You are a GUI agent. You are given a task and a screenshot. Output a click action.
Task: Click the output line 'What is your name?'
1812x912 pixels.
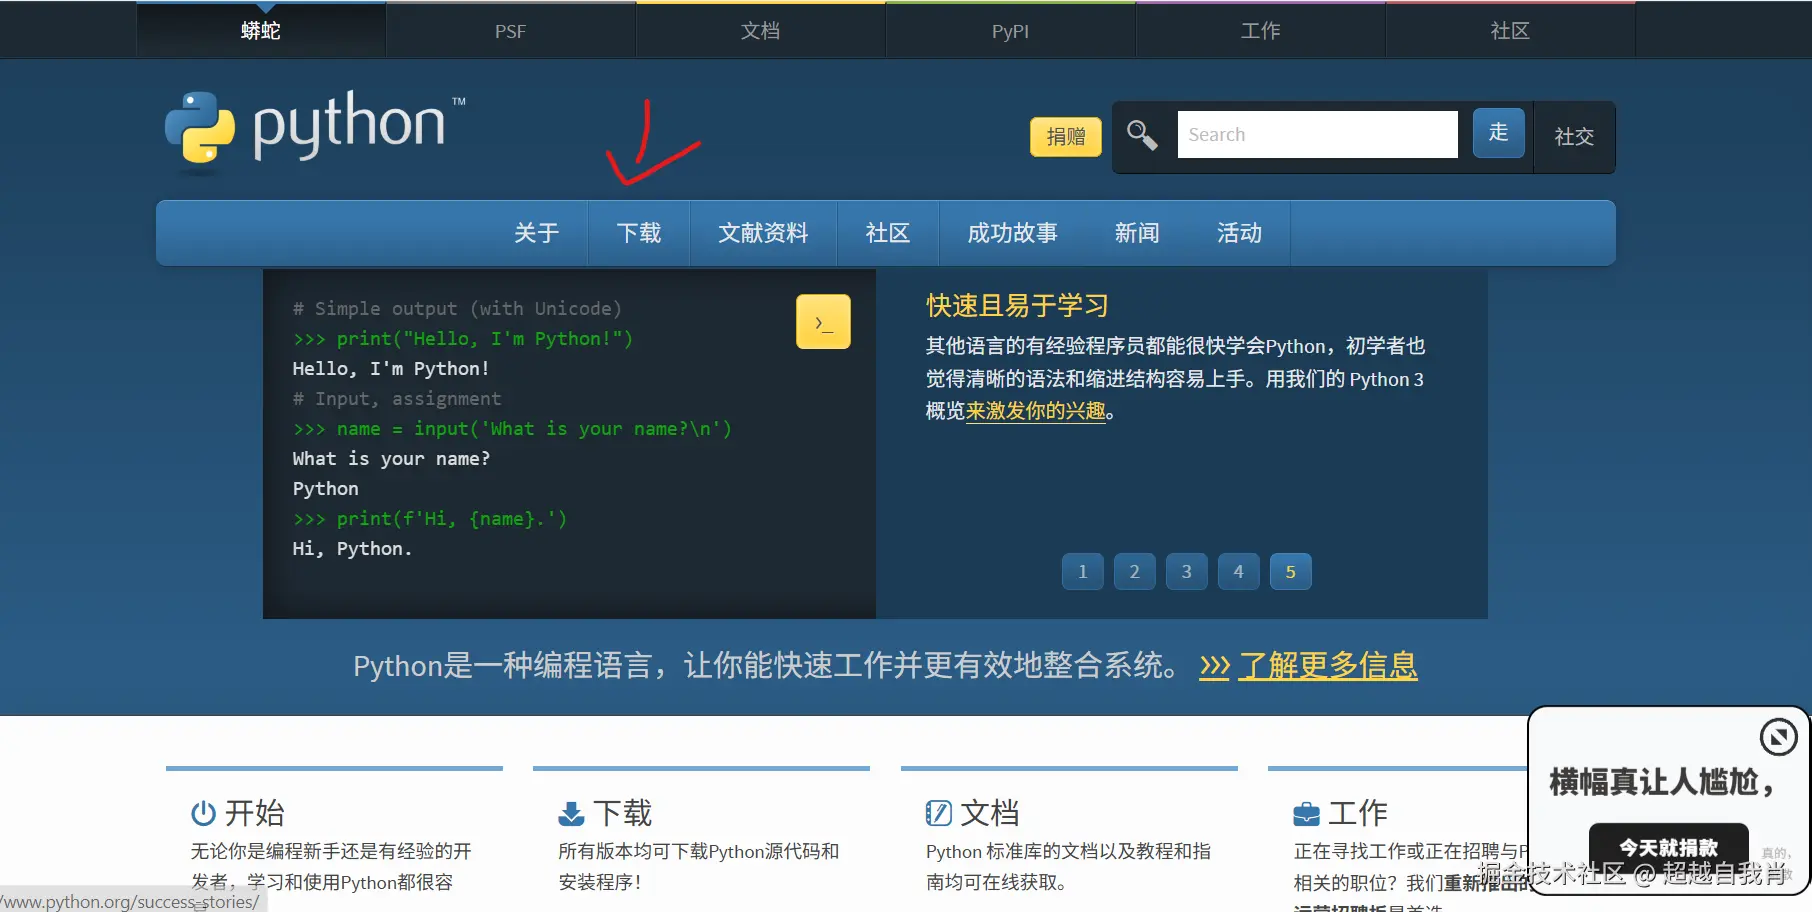click(391, 459)
